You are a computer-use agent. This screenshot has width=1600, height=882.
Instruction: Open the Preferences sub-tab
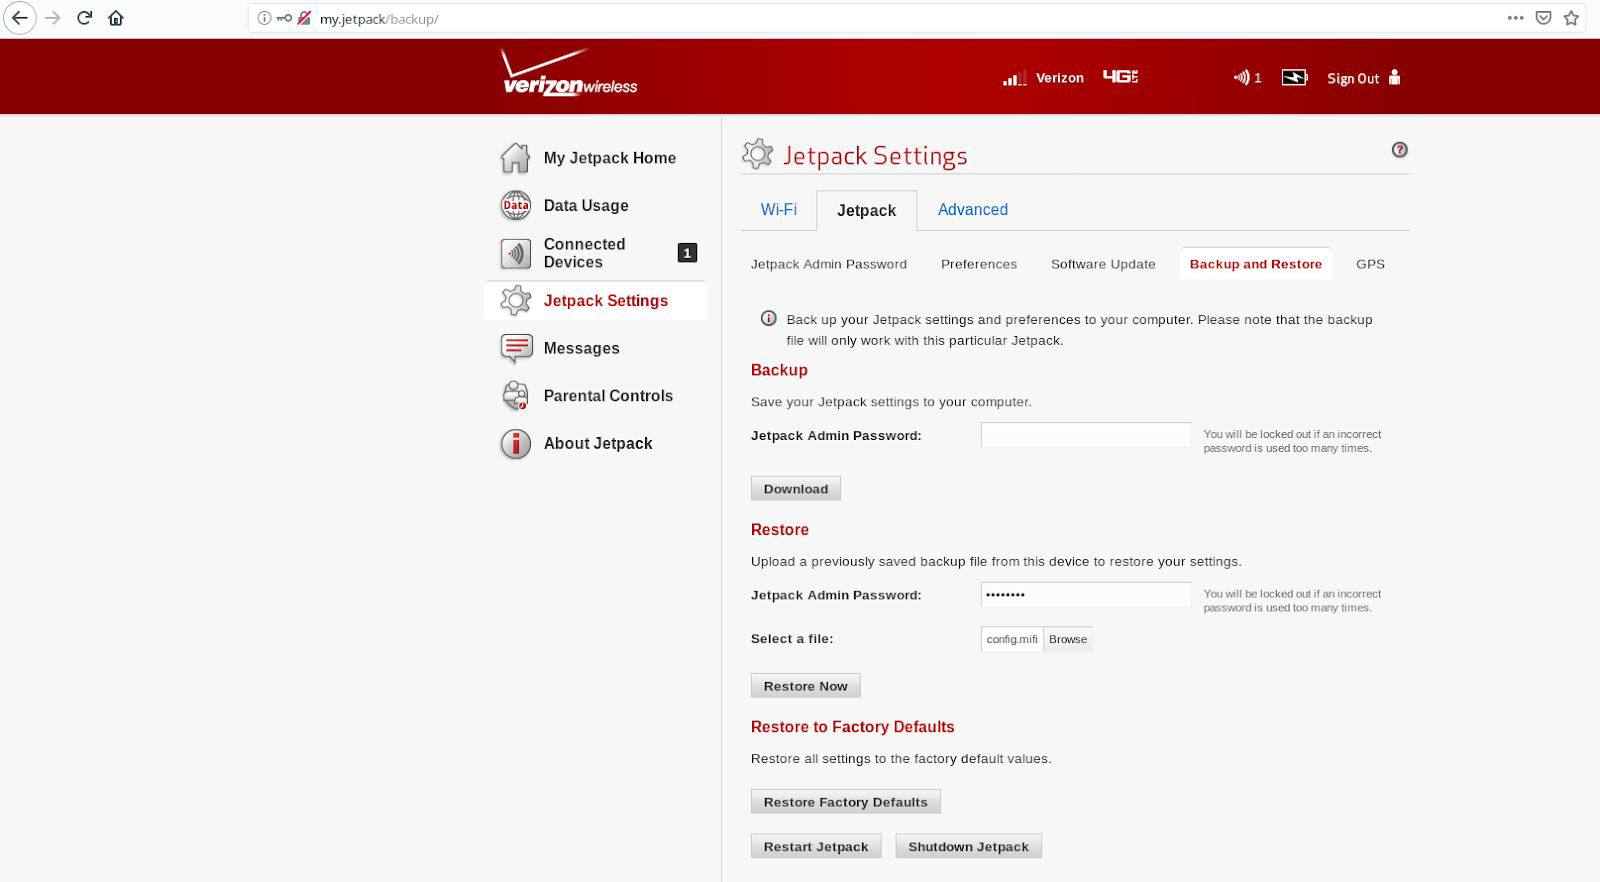tap(979, 264)
